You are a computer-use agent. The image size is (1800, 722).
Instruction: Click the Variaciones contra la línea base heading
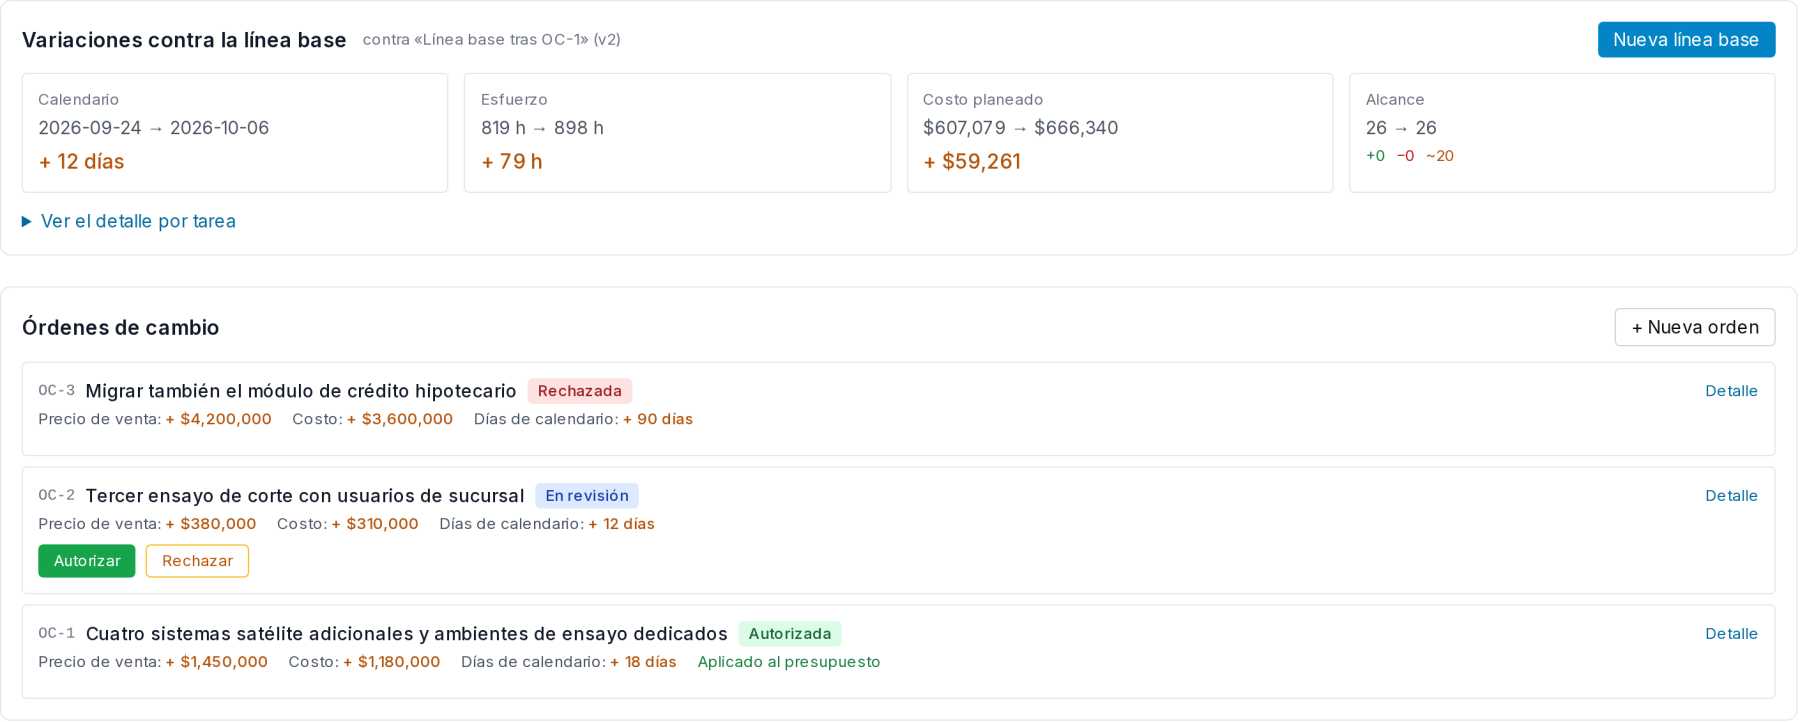point(184,40)
